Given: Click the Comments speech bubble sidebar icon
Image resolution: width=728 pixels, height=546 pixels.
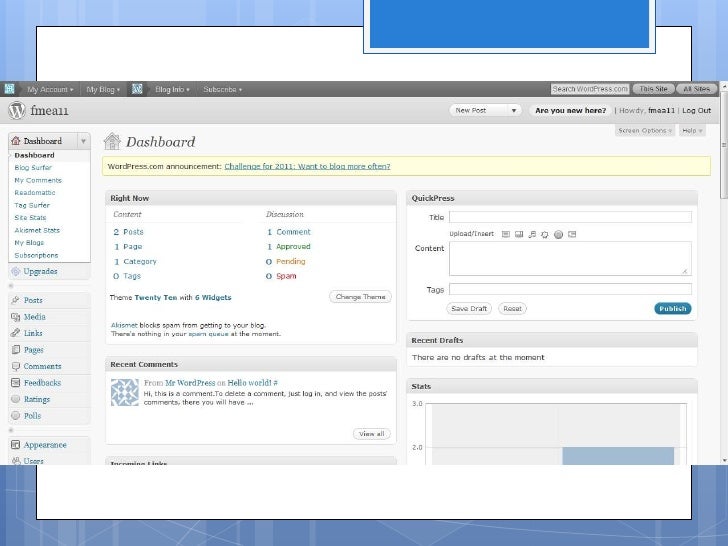Looking at the screenshot, I should (15, 366).
